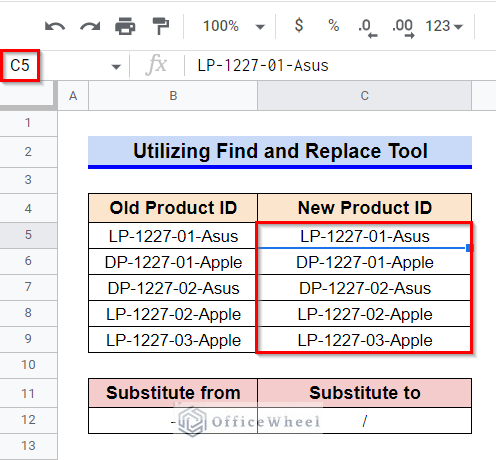The height and width of the screenshot is (460, 496).
Task: Expand the Name box dropdown arrow
Action: point(116,67)
